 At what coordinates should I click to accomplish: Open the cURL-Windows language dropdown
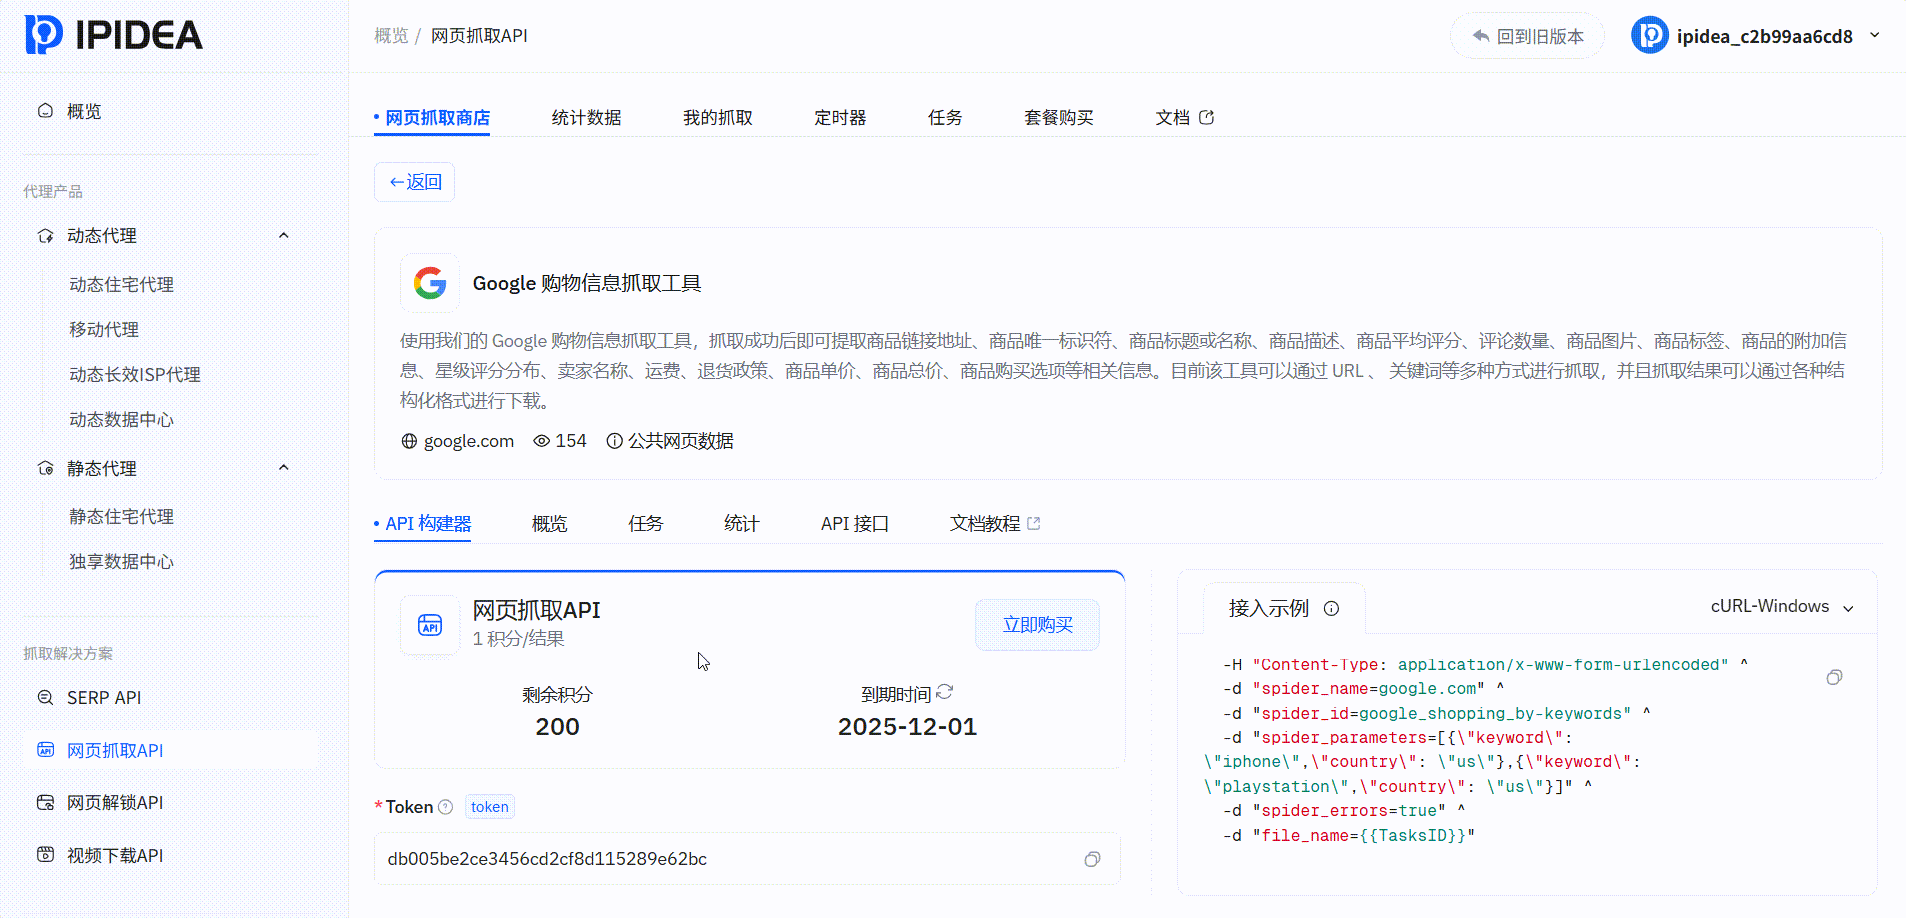[1782, 607]
